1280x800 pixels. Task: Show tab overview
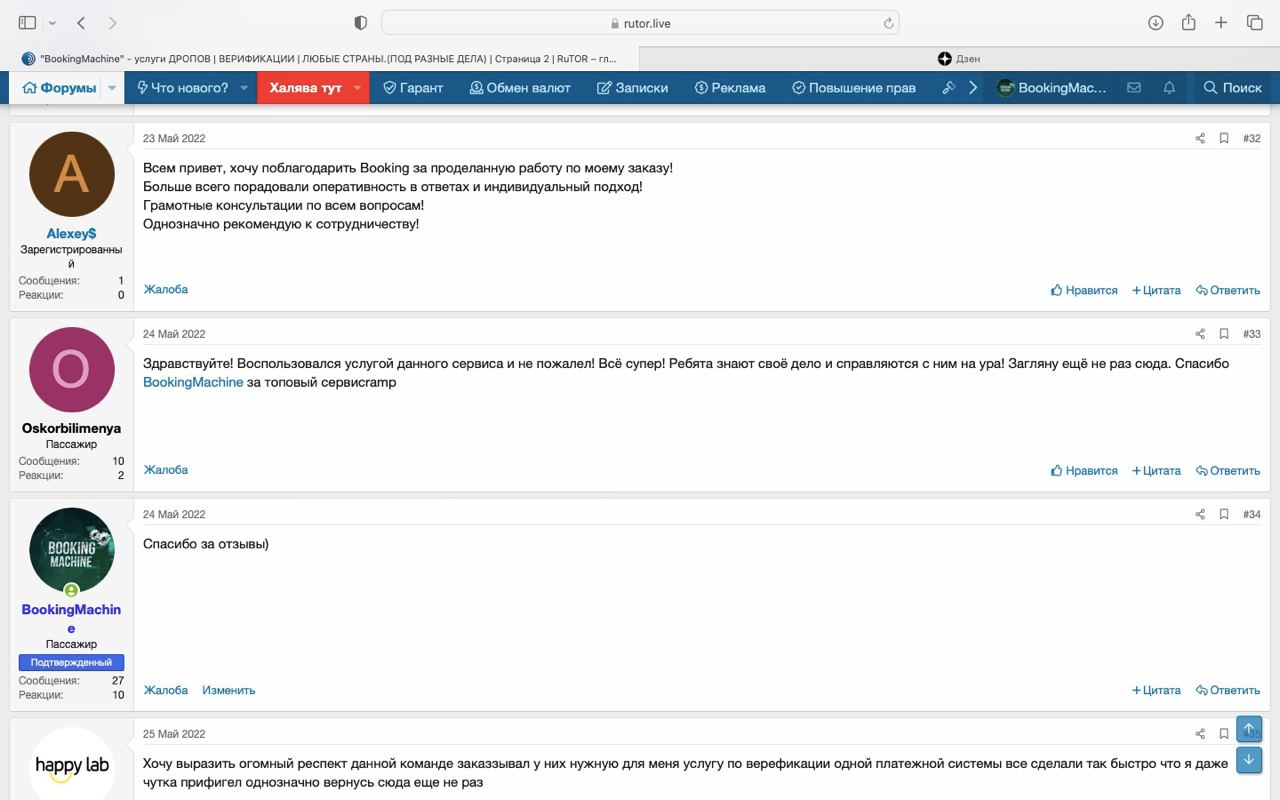[1254, 22]
